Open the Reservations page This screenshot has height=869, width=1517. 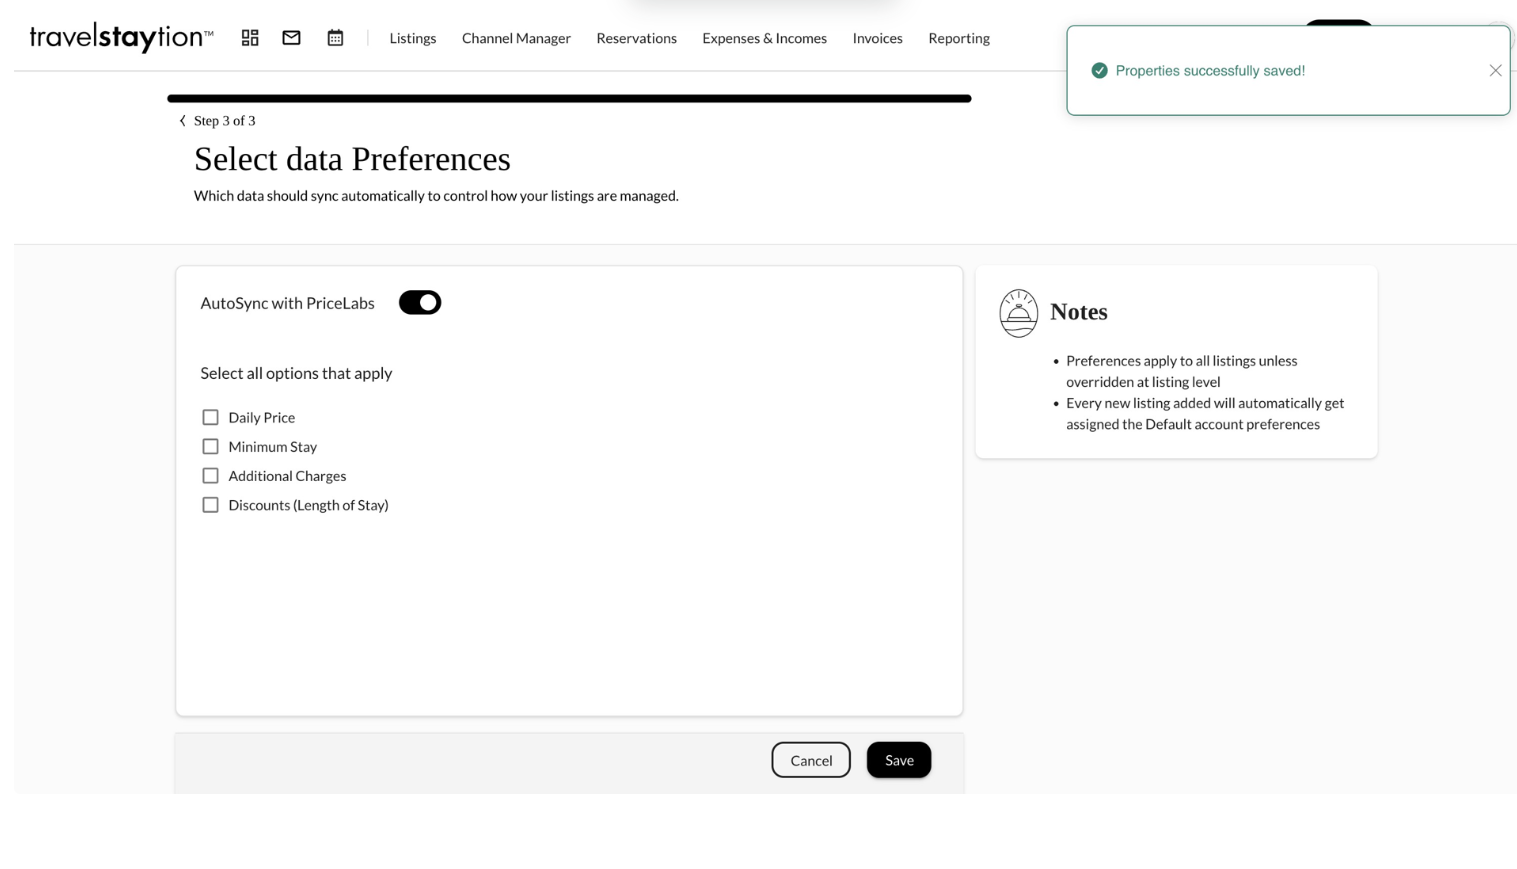click(636, 38)
